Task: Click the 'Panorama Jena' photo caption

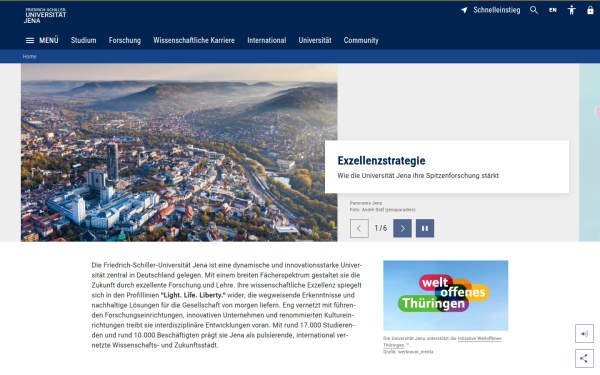Action: [366, 203]
